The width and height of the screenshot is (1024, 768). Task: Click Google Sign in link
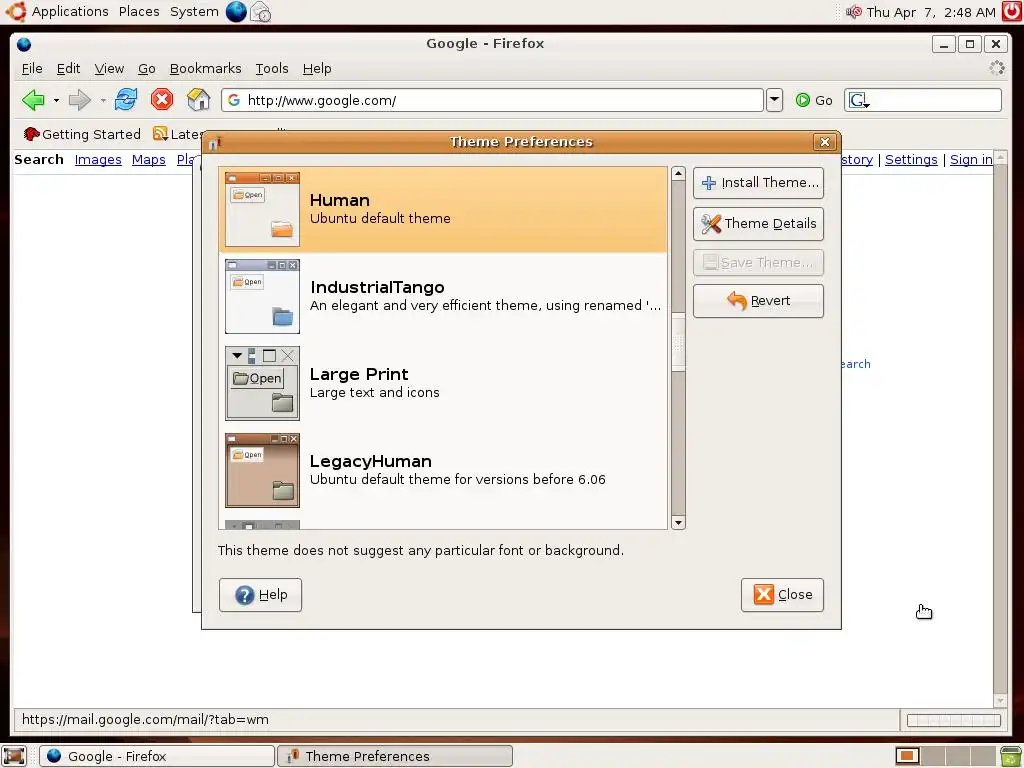[x=971, y=160]
